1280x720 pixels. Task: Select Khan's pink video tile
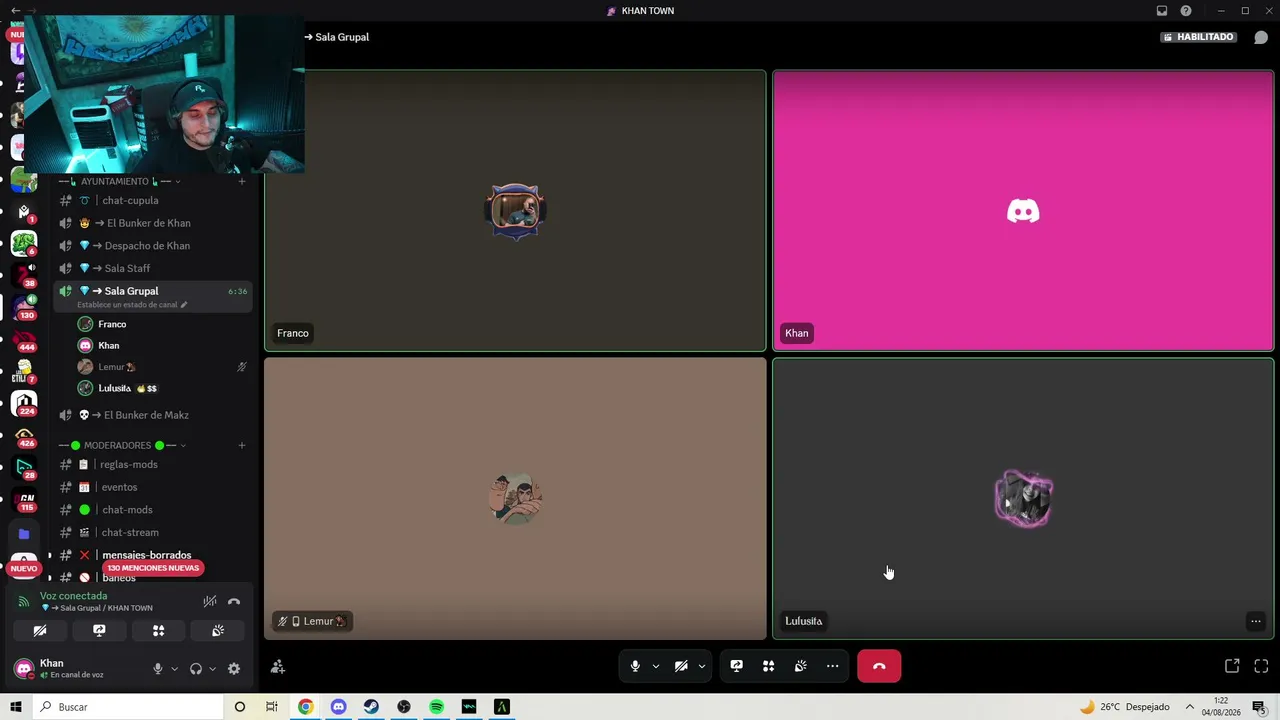[x=1023, y=211]
